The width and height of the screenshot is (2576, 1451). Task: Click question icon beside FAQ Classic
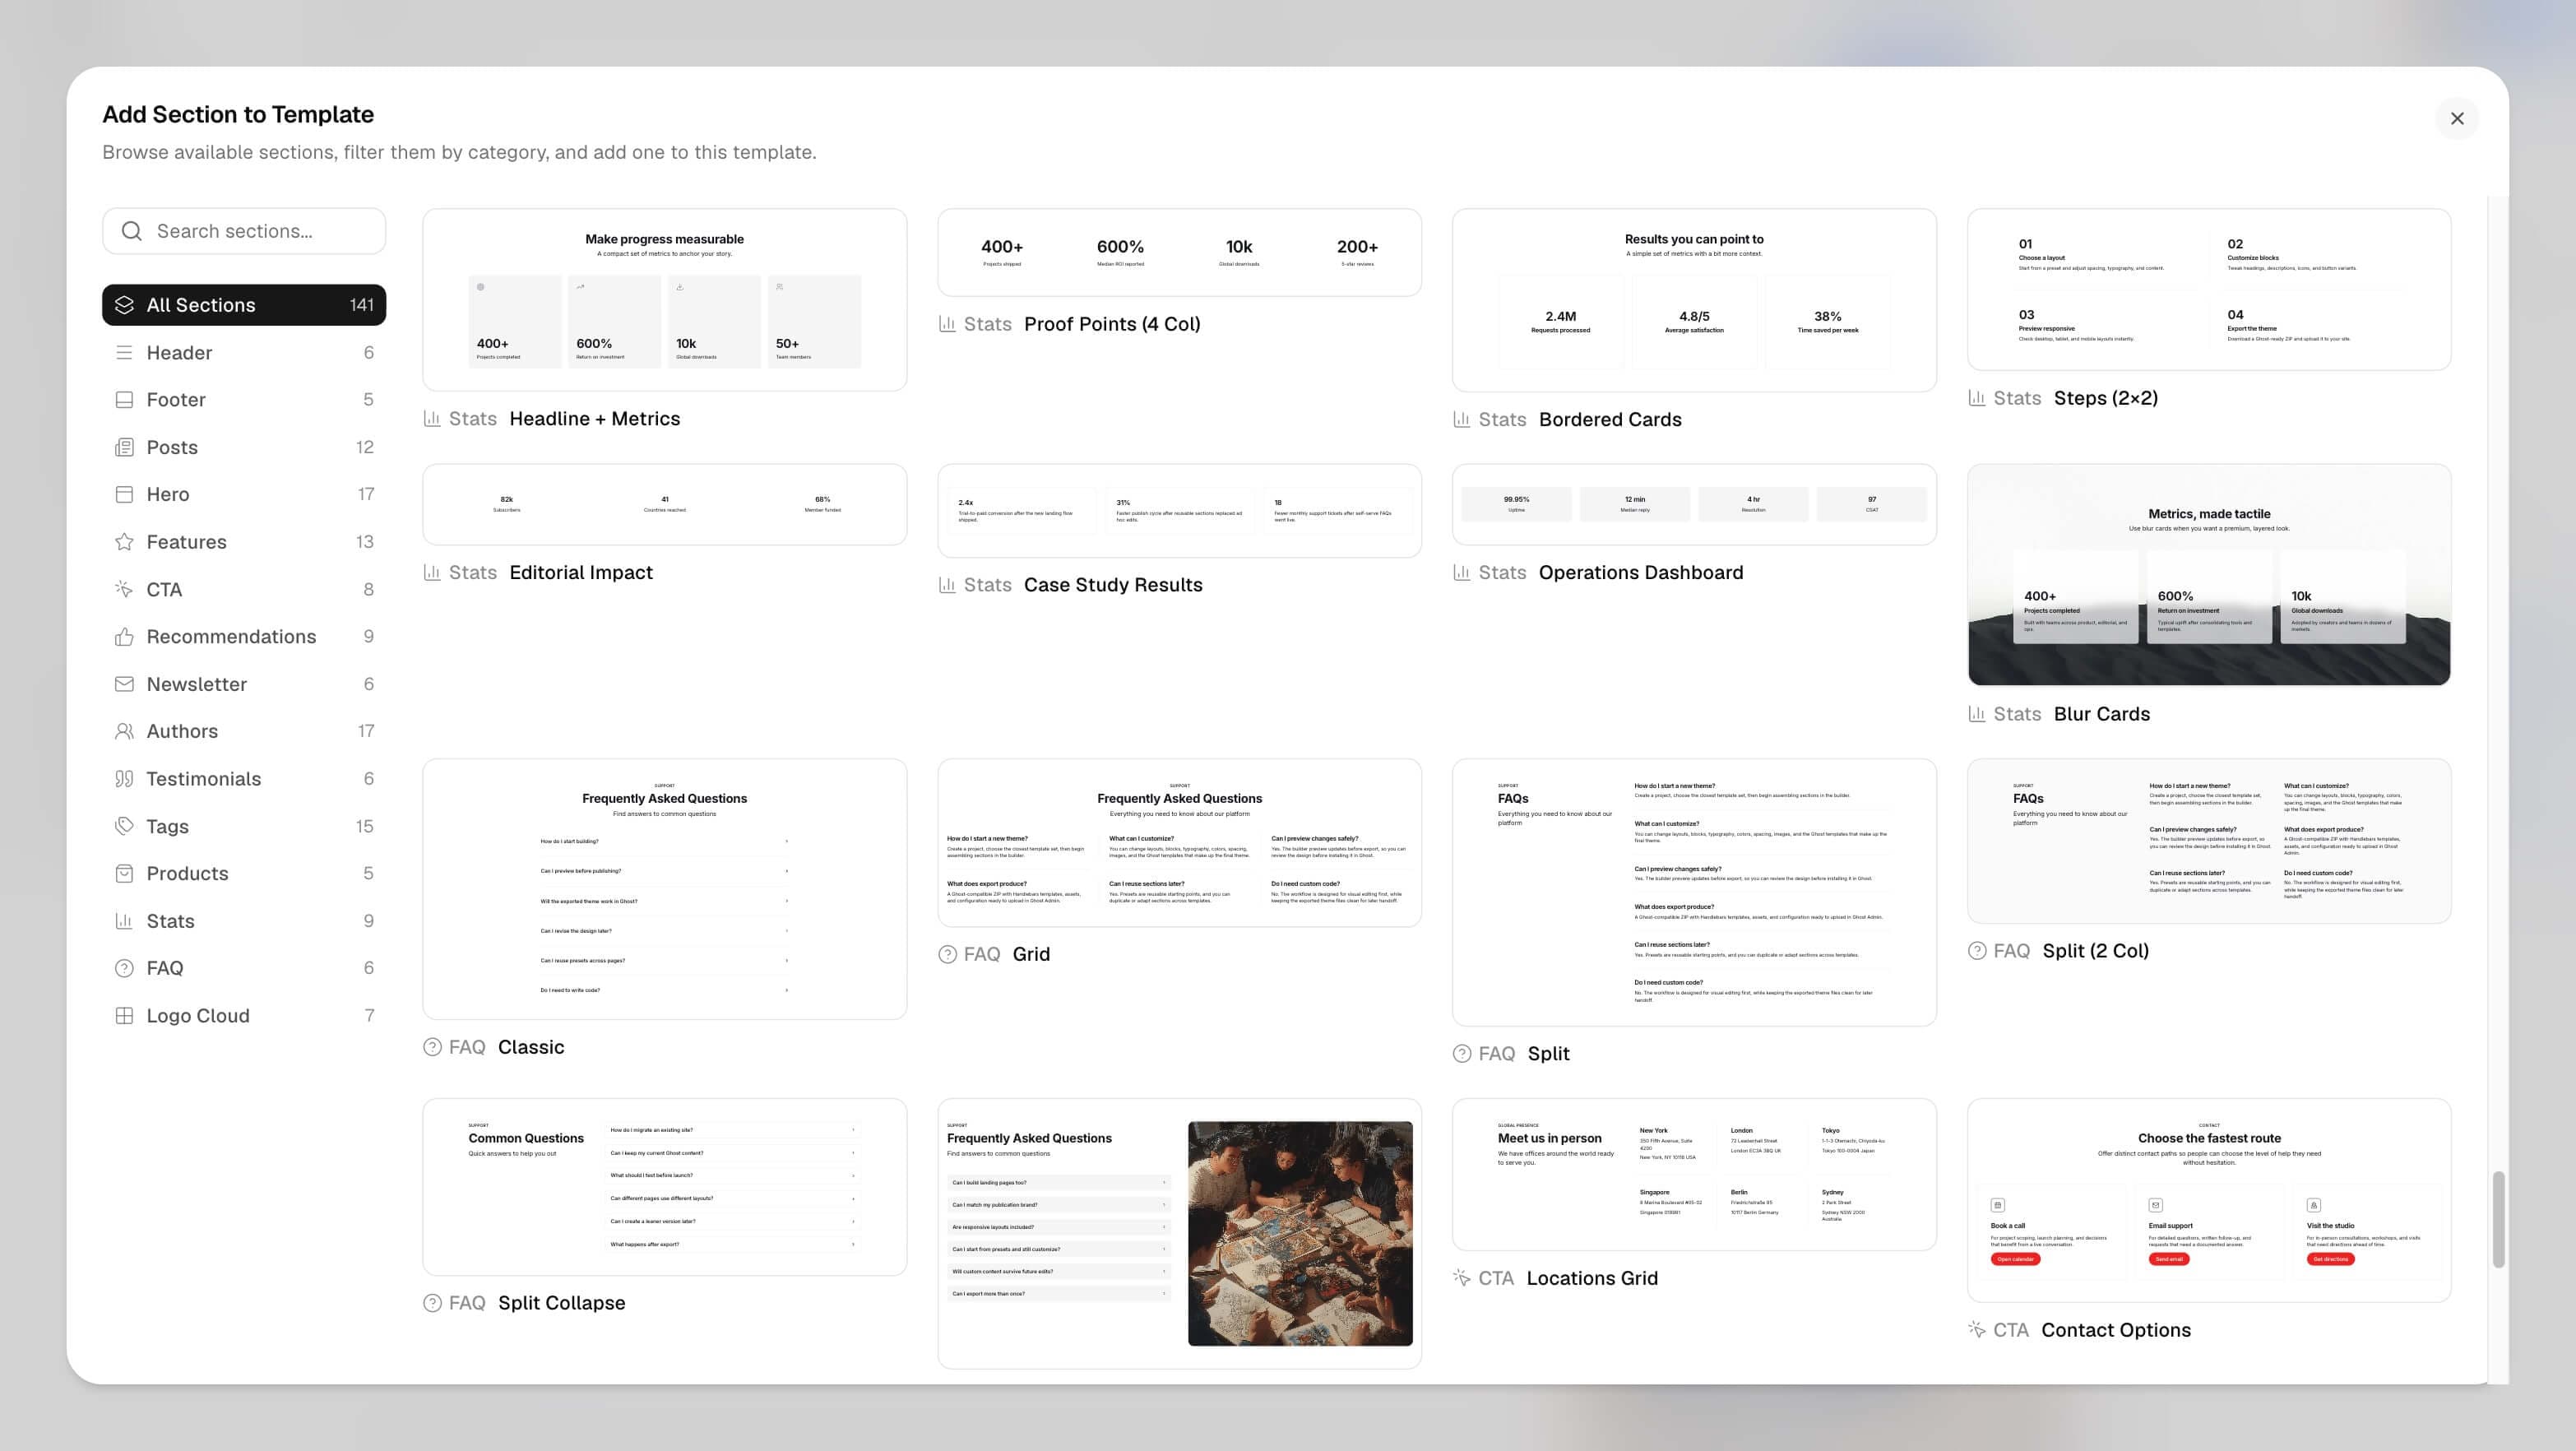pos(432,1047)
